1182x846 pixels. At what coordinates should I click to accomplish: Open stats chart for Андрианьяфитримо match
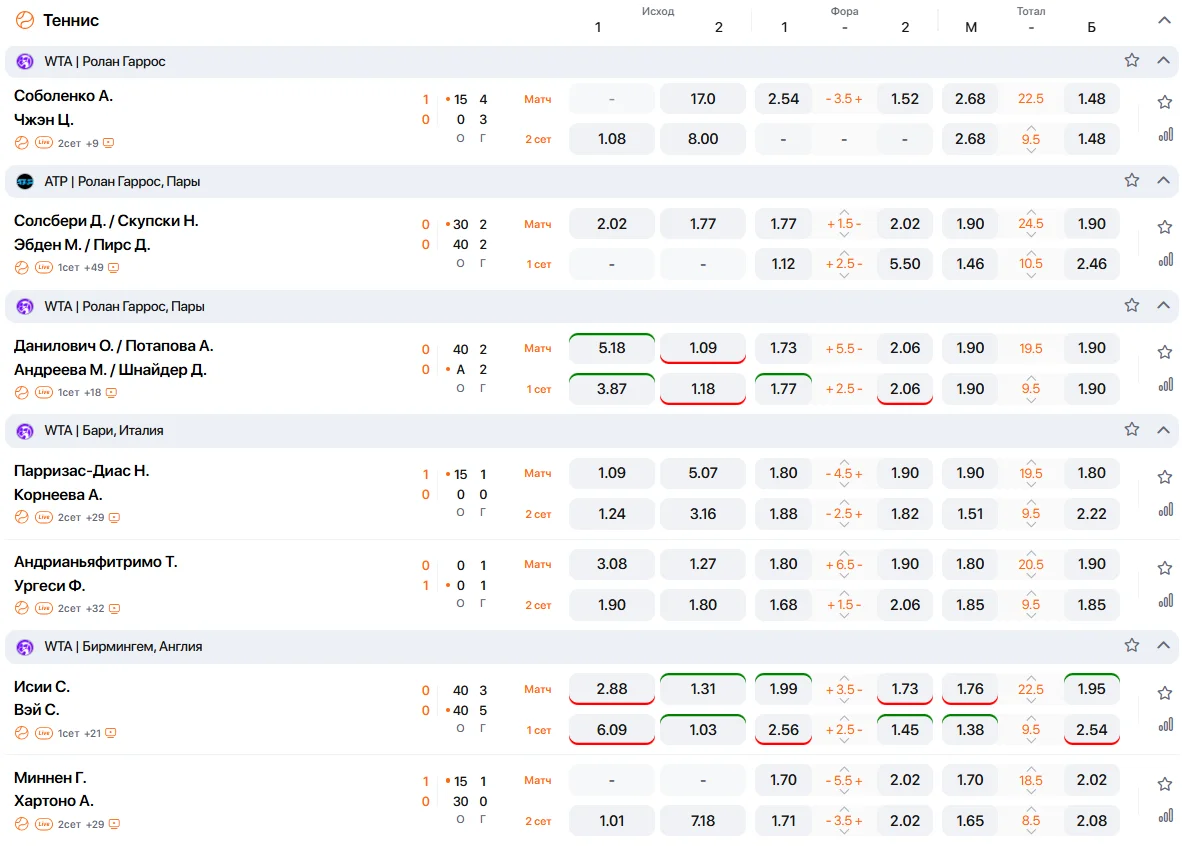(1165, 600)
